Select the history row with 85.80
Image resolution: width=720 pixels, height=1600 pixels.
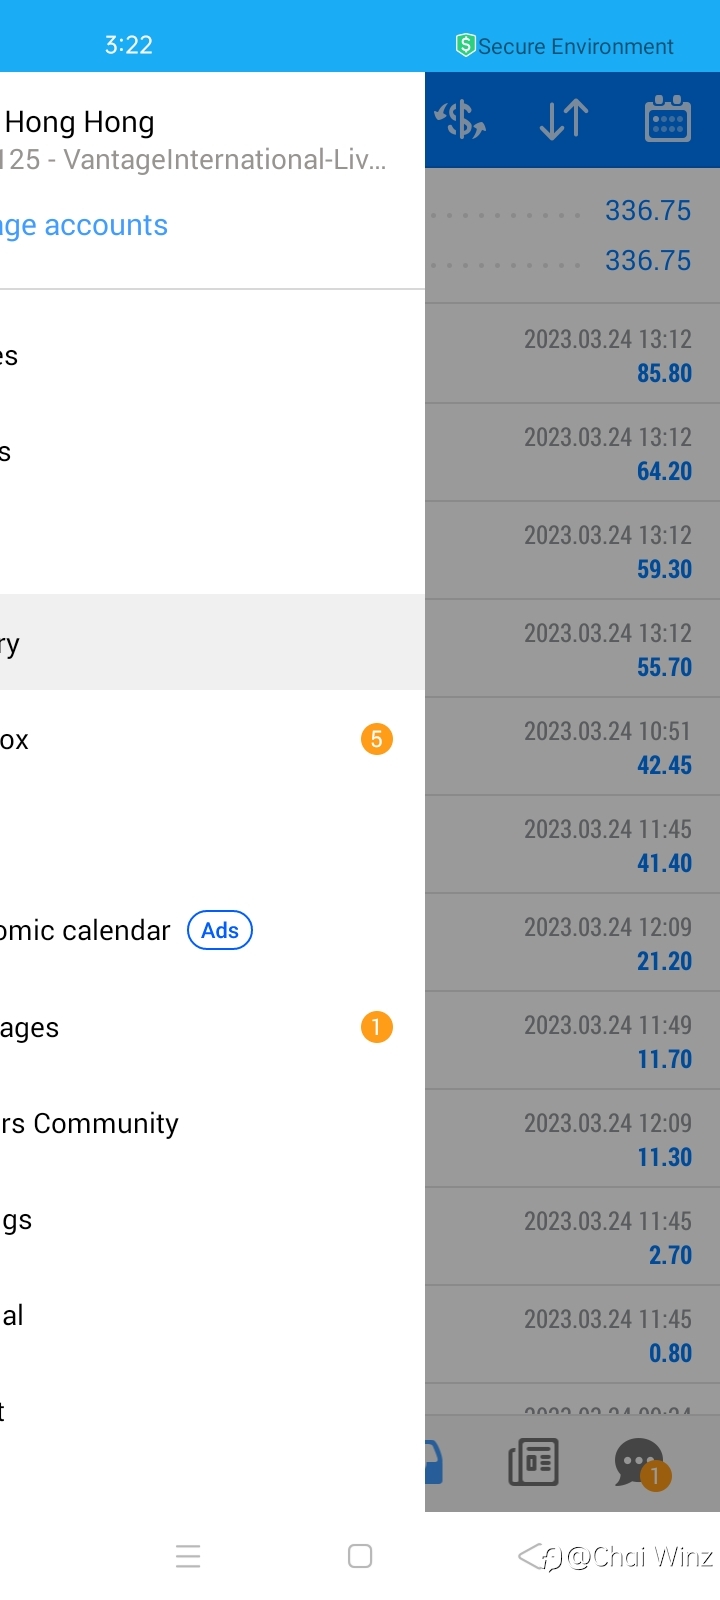point(572,355)
